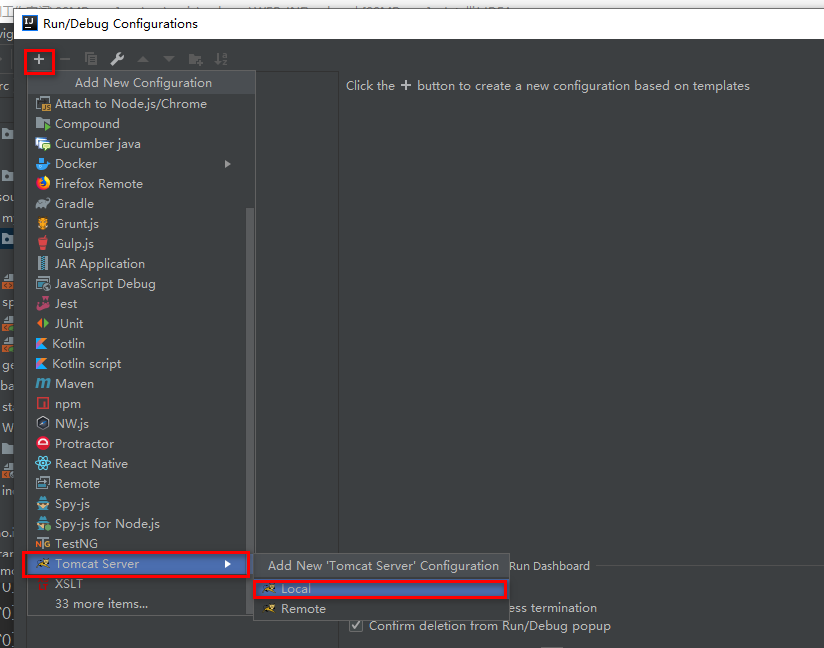Click the Move Down arrow icon
This screenshot has height=648, width=824.
169,59
